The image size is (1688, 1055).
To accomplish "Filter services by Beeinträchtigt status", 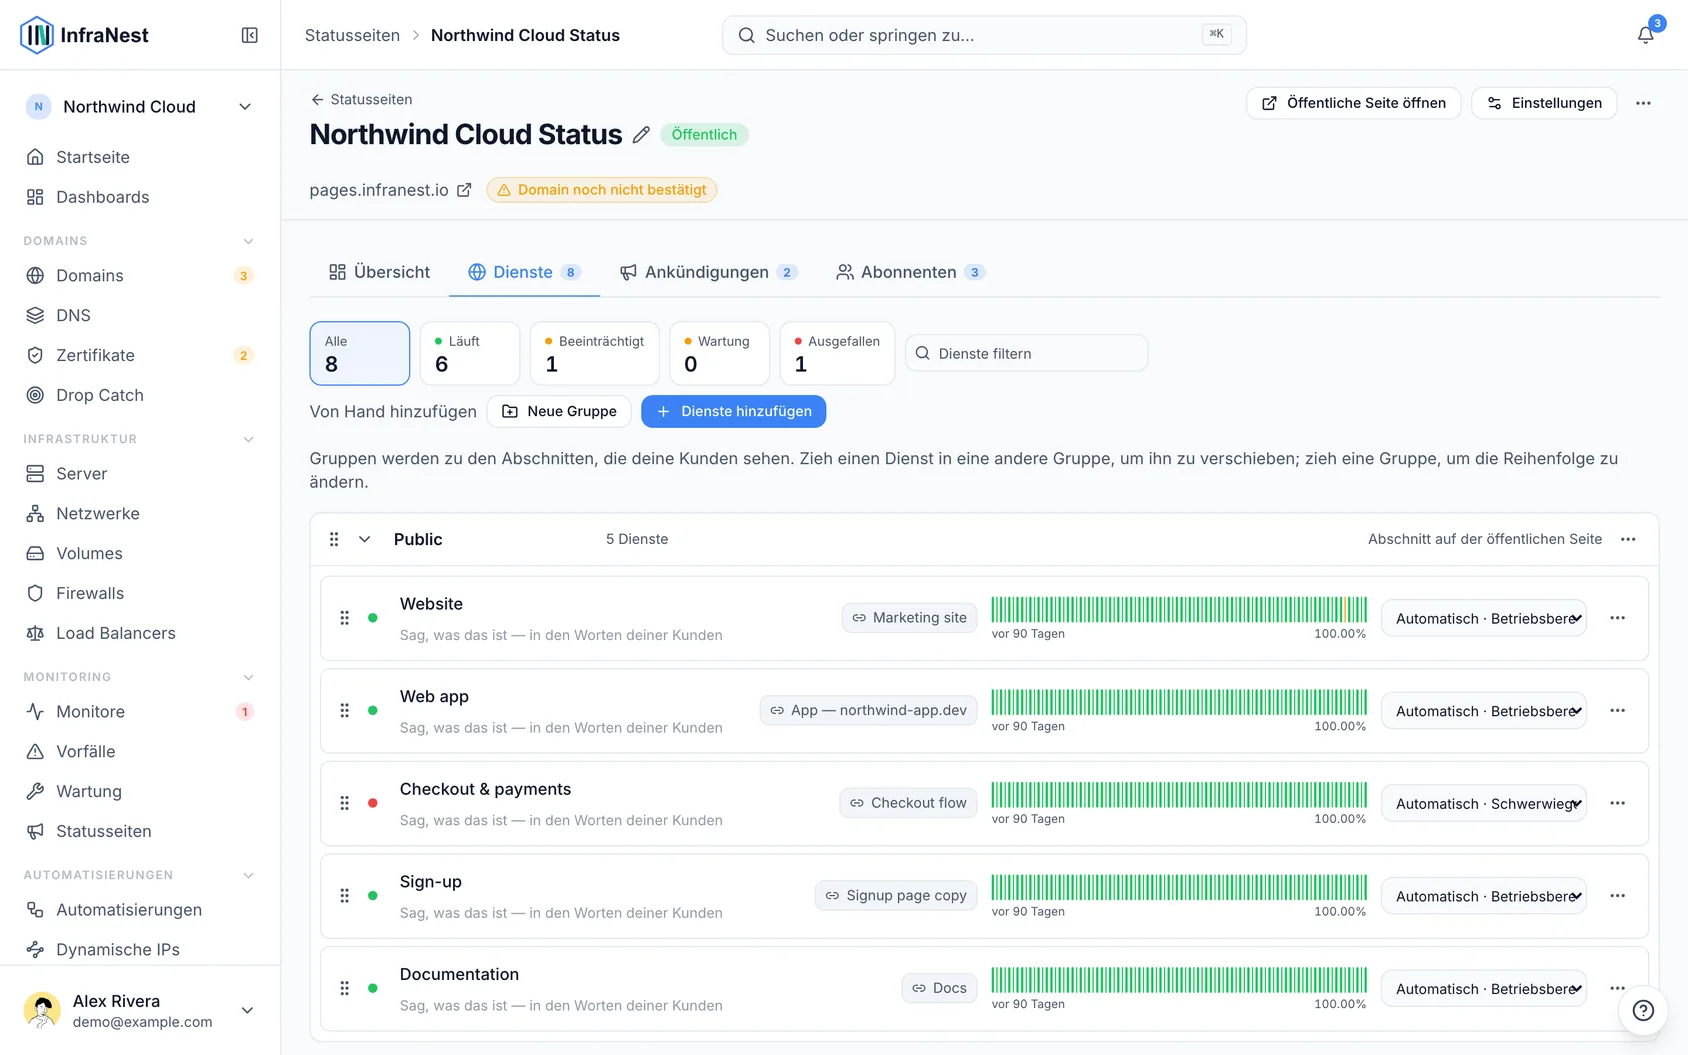I will (595, 353).
